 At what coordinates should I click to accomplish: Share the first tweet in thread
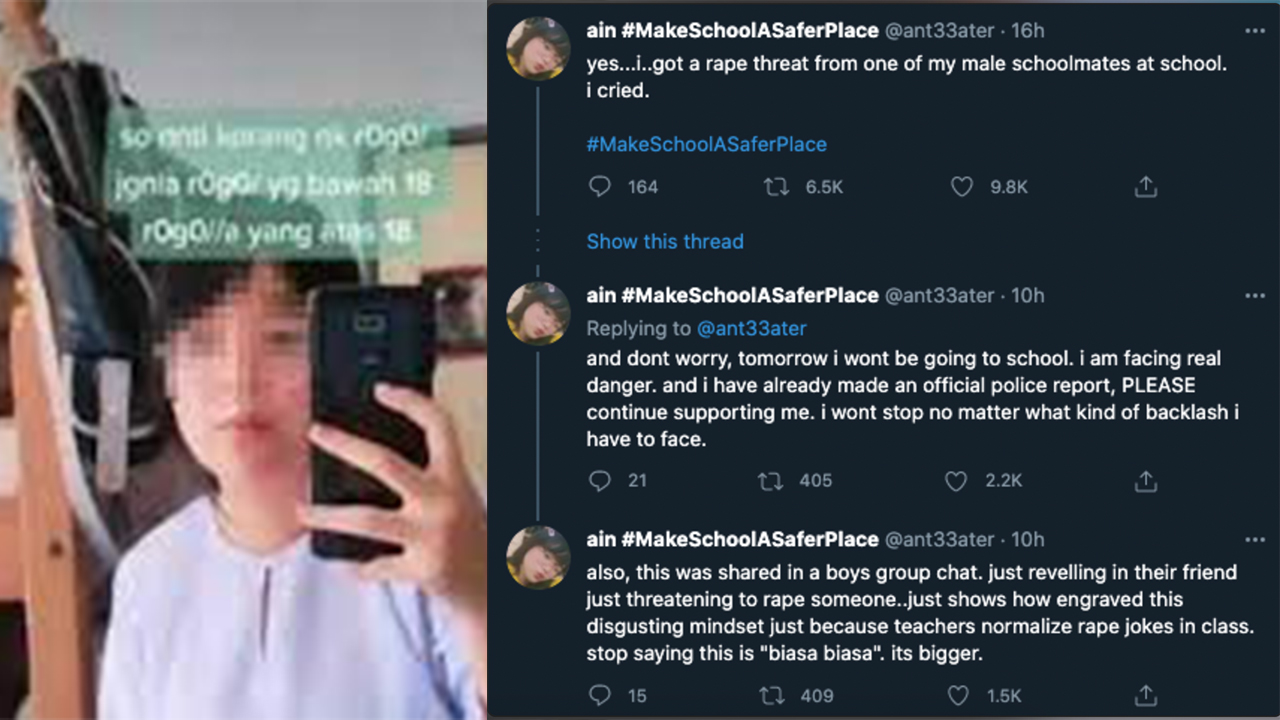click(x=1146, y=187)
